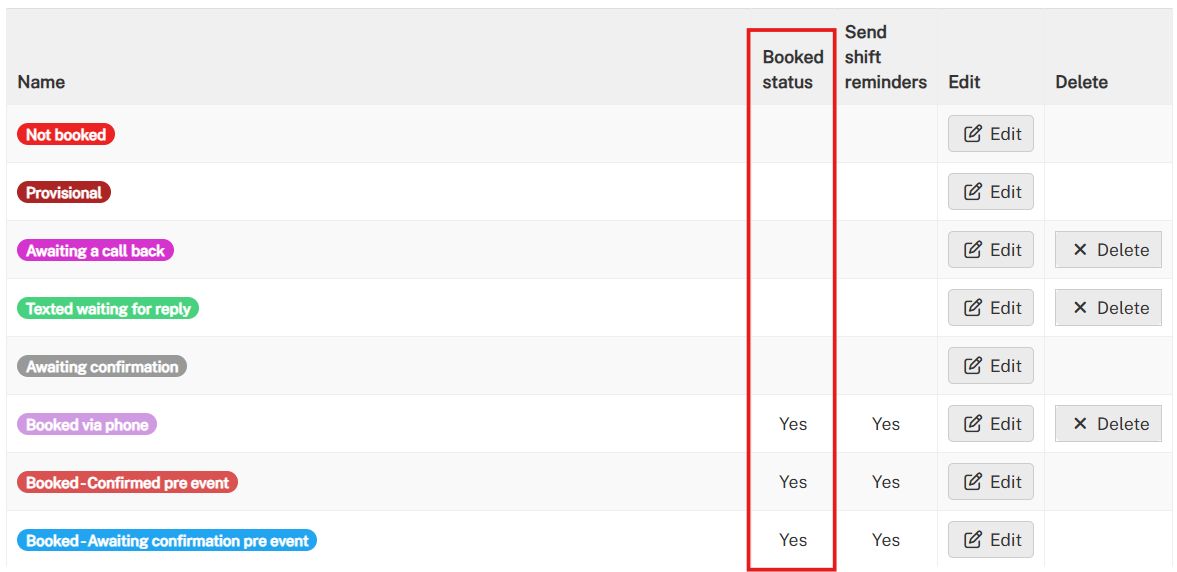The height and width of the screenshot is (572, 1177).
Task: Select the green Texted waiting for reply label
Action: [x=108, y=309]
